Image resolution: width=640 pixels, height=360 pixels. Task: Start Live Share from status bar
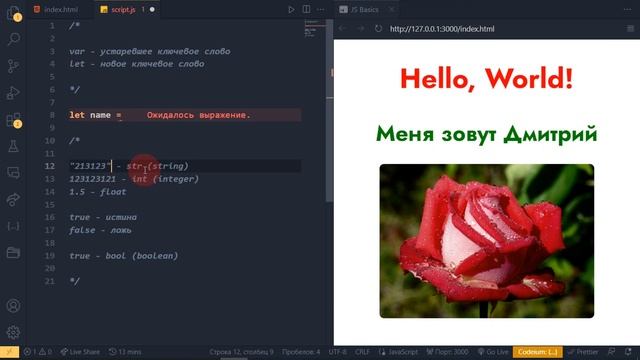click(80, 352)
